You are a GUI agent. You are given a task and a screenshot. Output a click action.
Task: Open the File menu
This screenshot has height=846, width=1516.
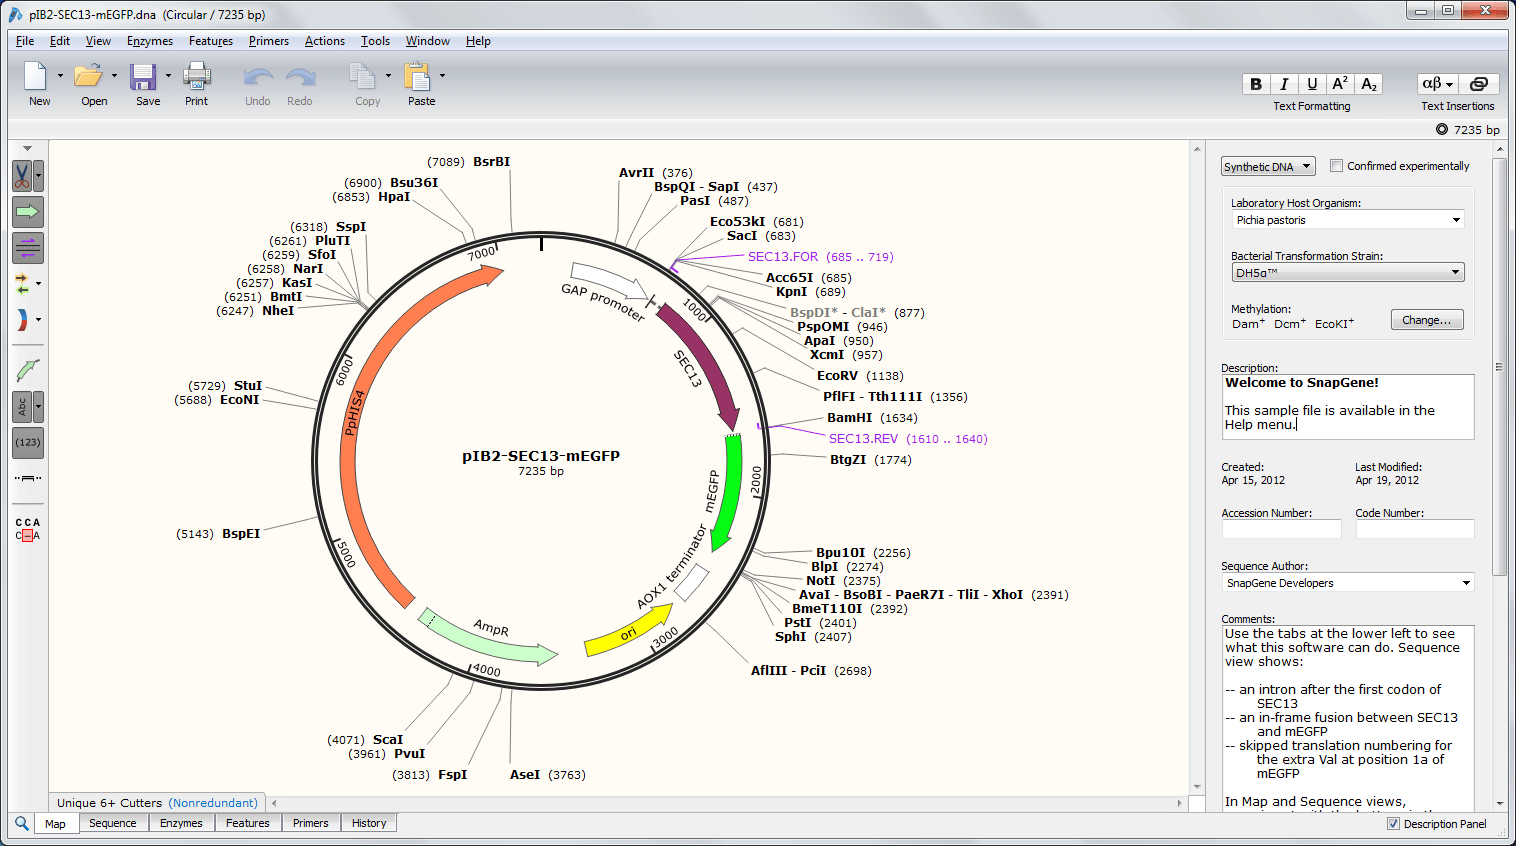(25, 41)
